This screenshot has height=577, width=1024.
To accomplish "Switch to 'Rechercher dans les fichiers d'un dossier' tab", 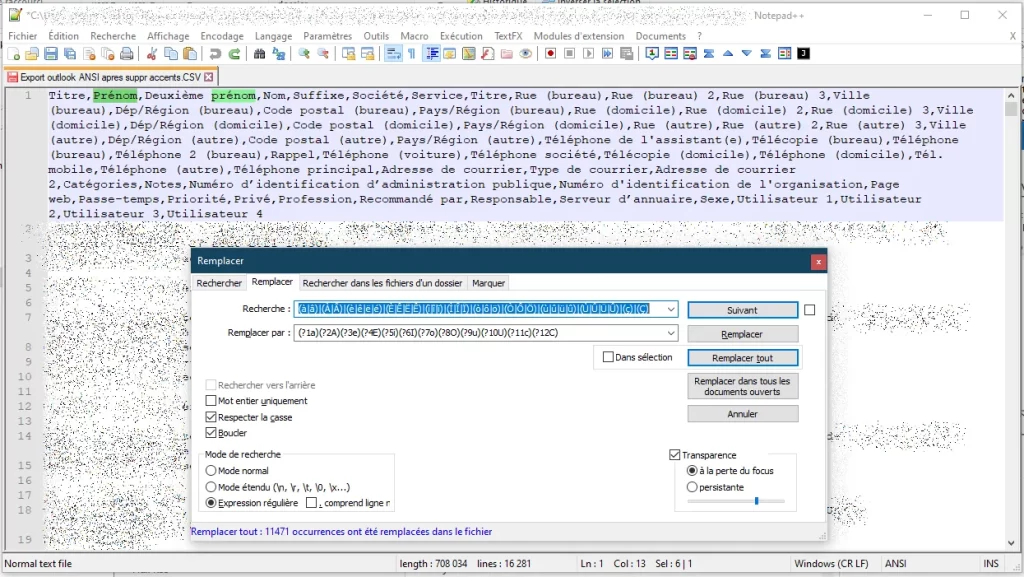I will 382,283.
